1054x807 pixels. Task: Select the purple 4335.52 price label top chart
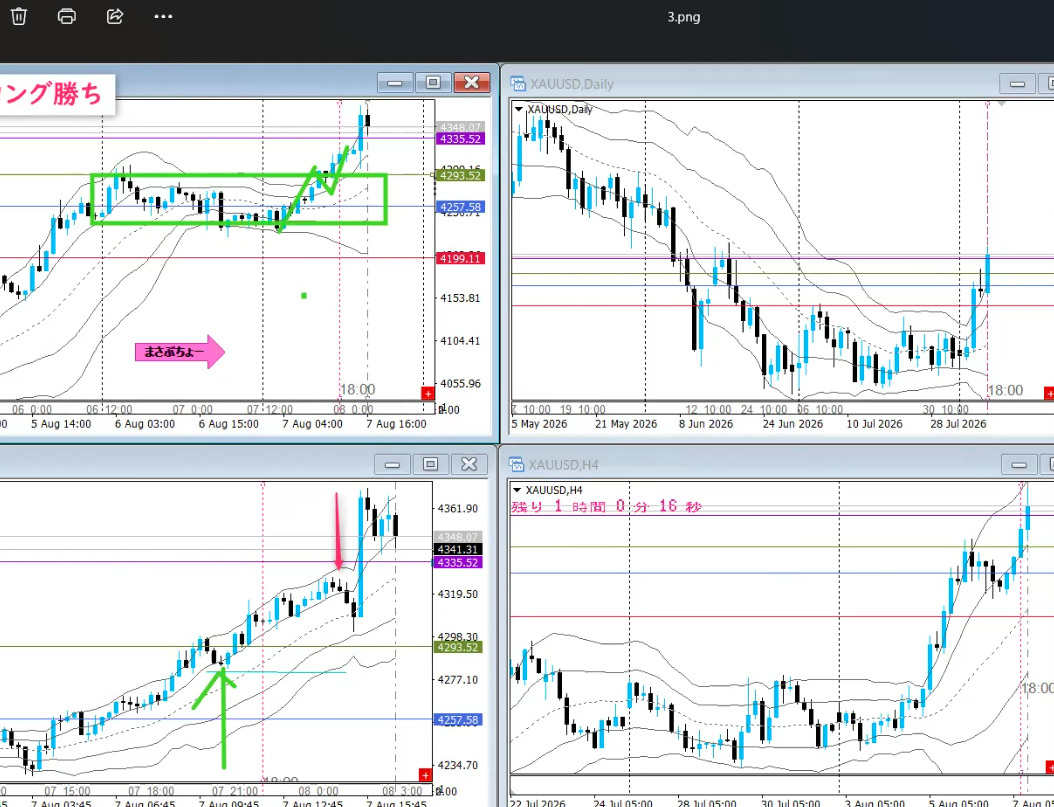click(460, 139)
